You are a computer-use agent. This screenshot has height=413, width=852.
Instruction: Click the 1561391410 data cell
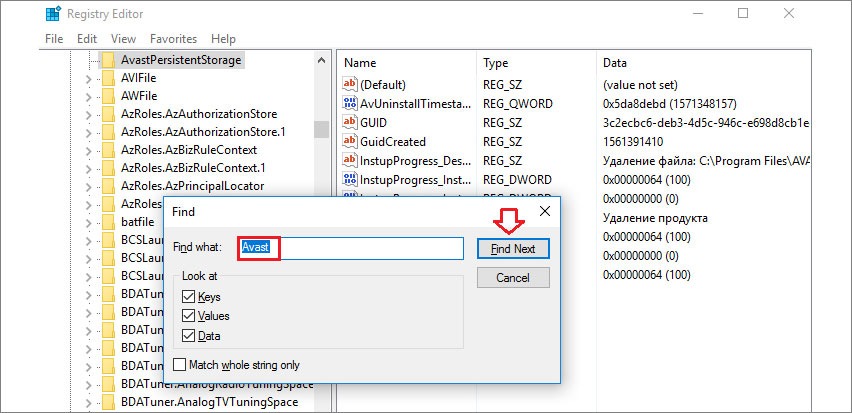tap(632, 141)
